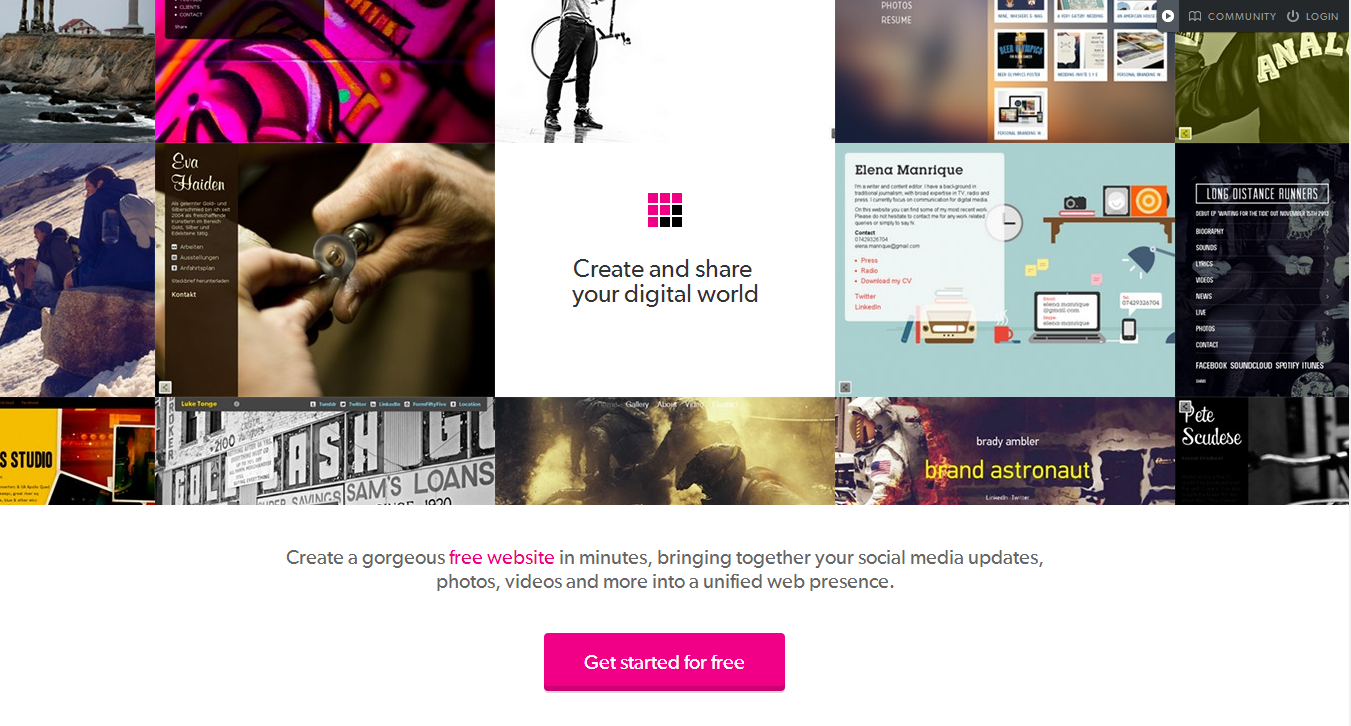Screen dimensions: 1351x726
Task: Open the cyclist with bicycle thumbnail
Action: click(665, 71)
